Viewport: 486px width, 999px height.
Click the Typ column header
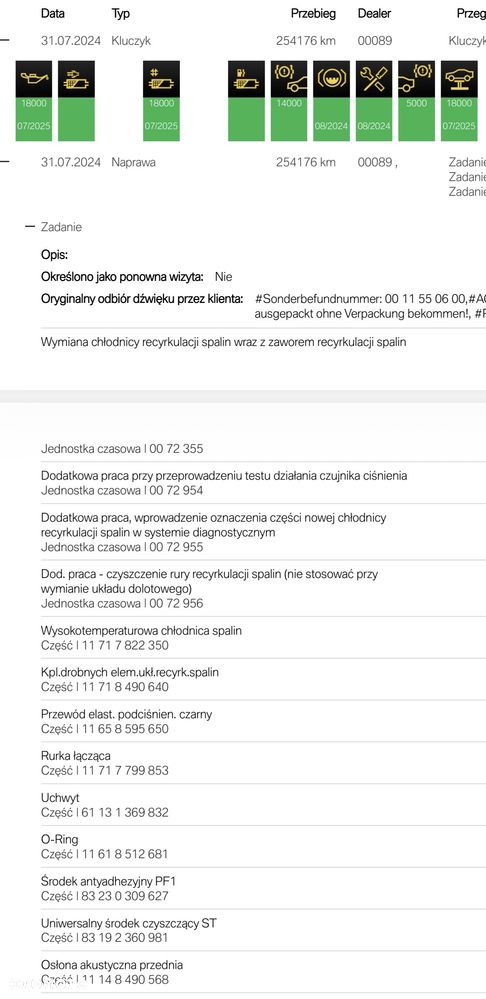120,13
